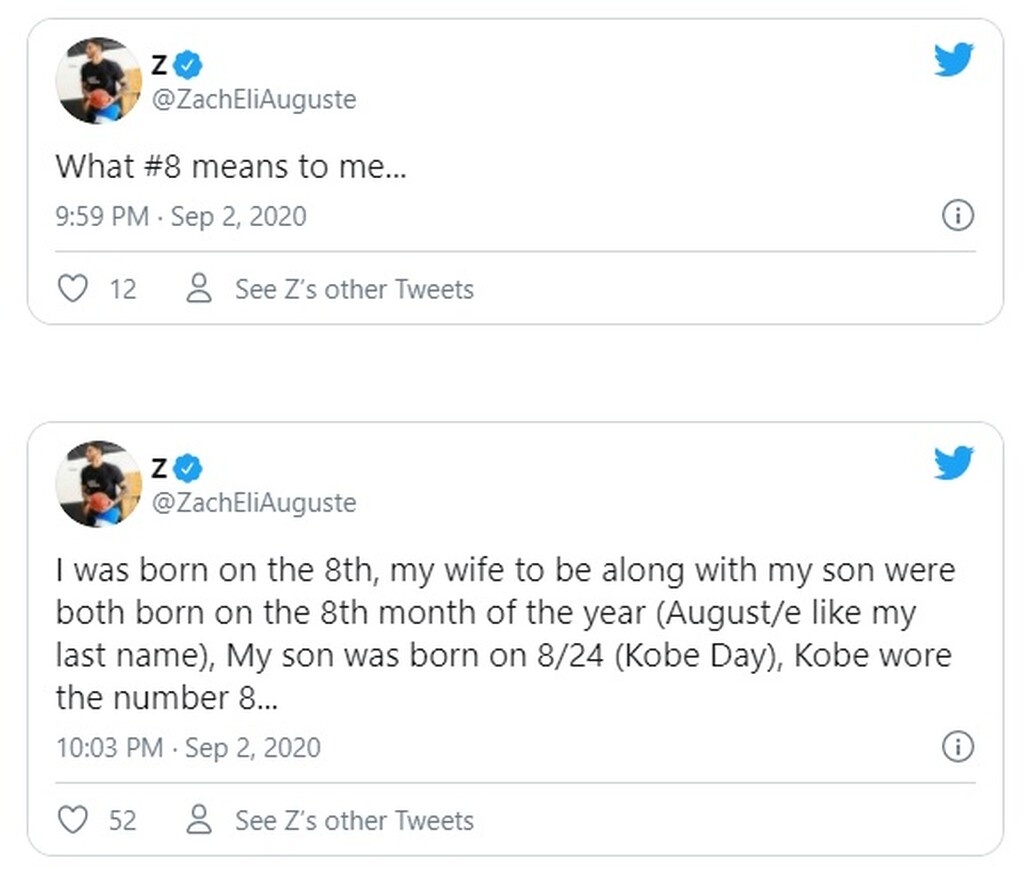Image resolution: width=1024 pixels, height=869 pixels.
Task: Click @ZachEliAuguste handle in second tweet
Action: [253, 502]
